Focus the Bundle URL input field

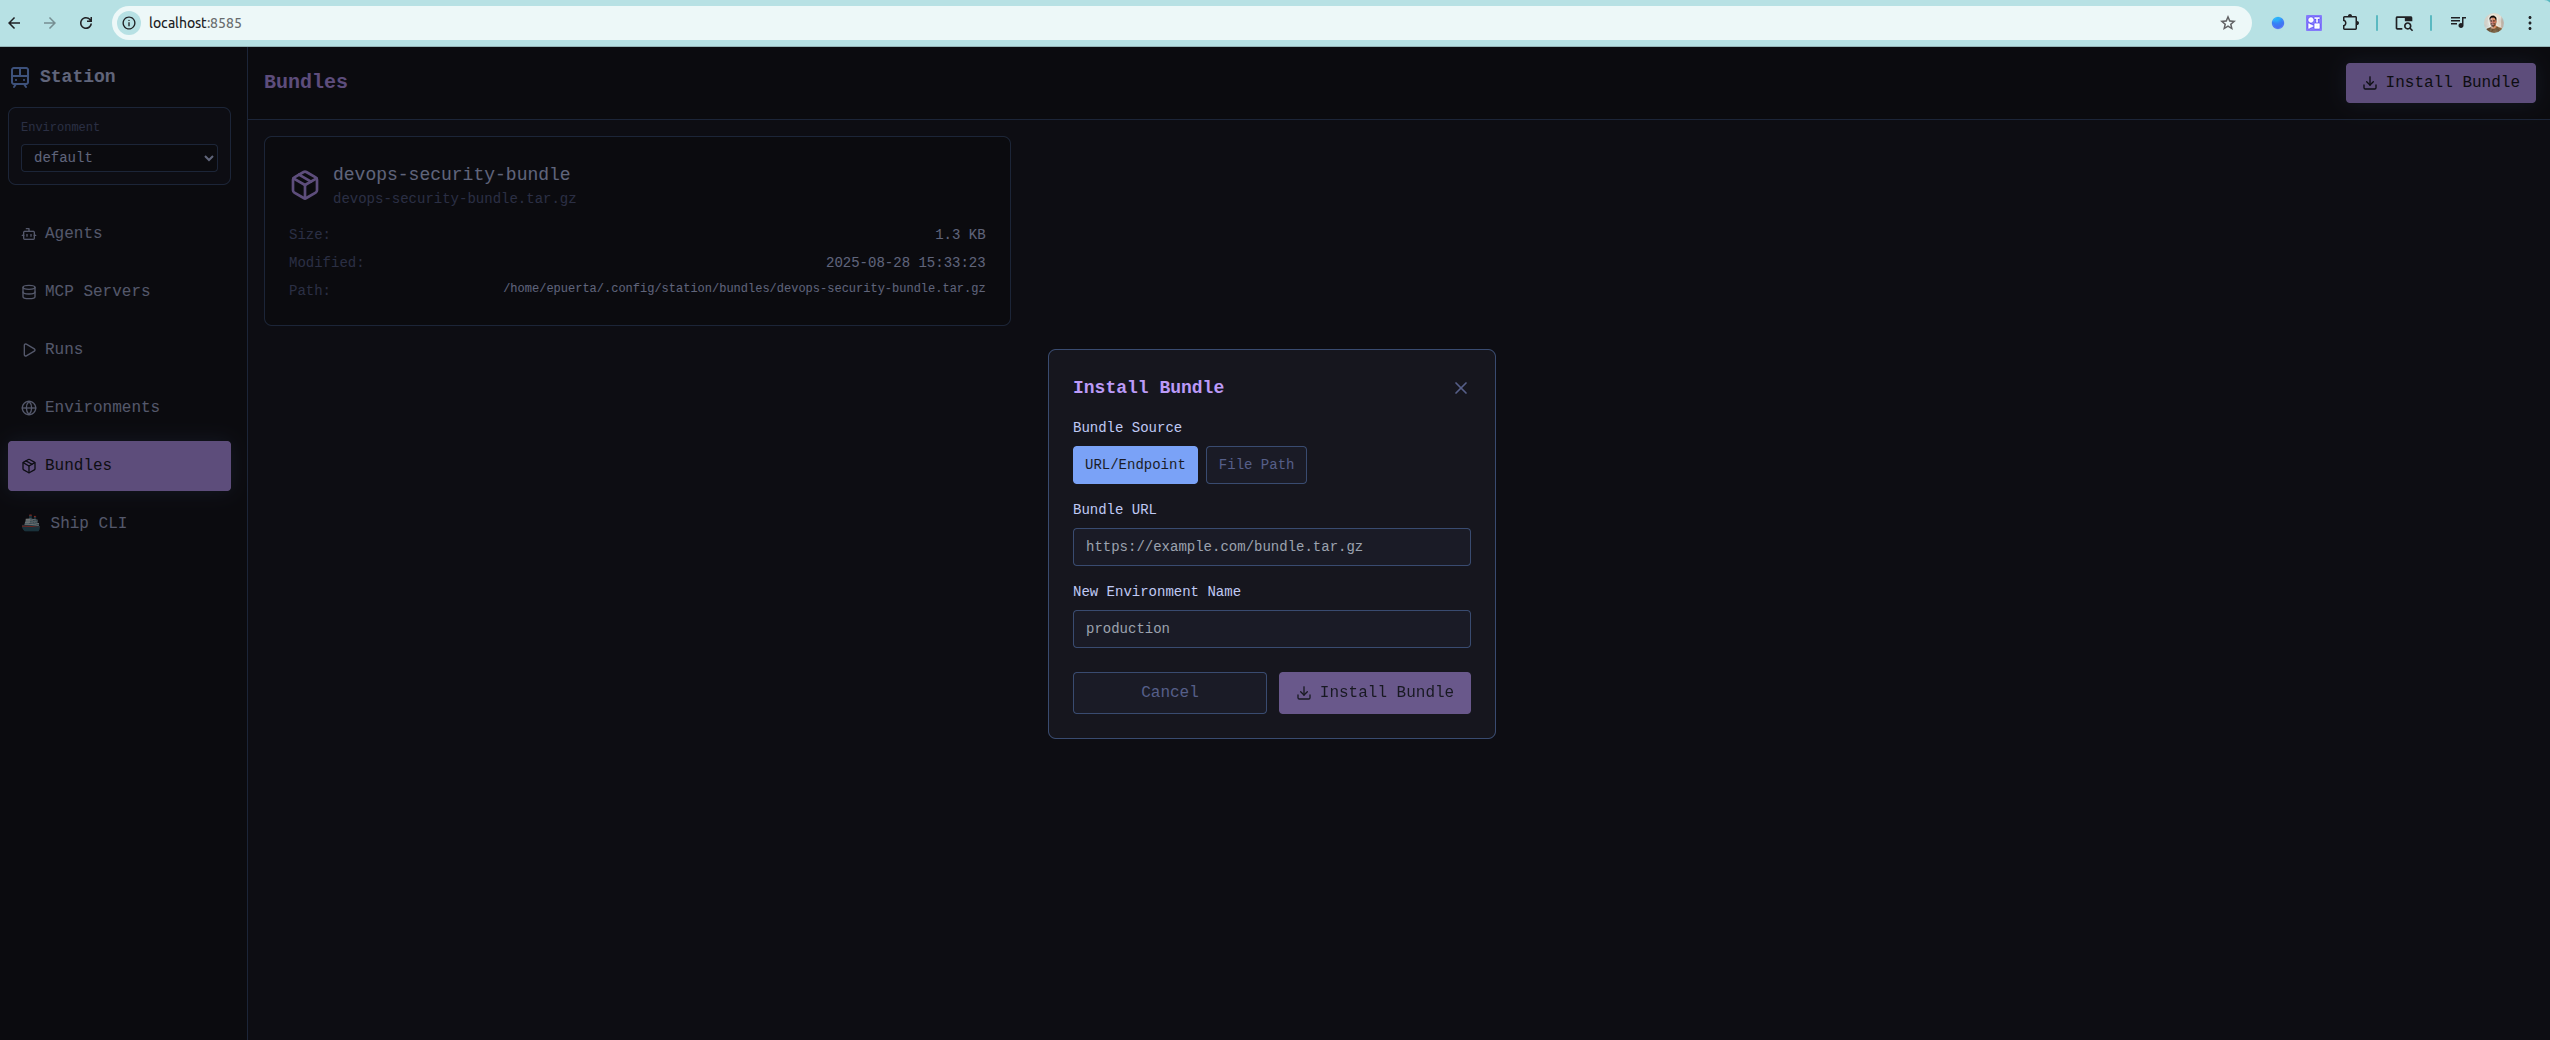pos(1272,547)
